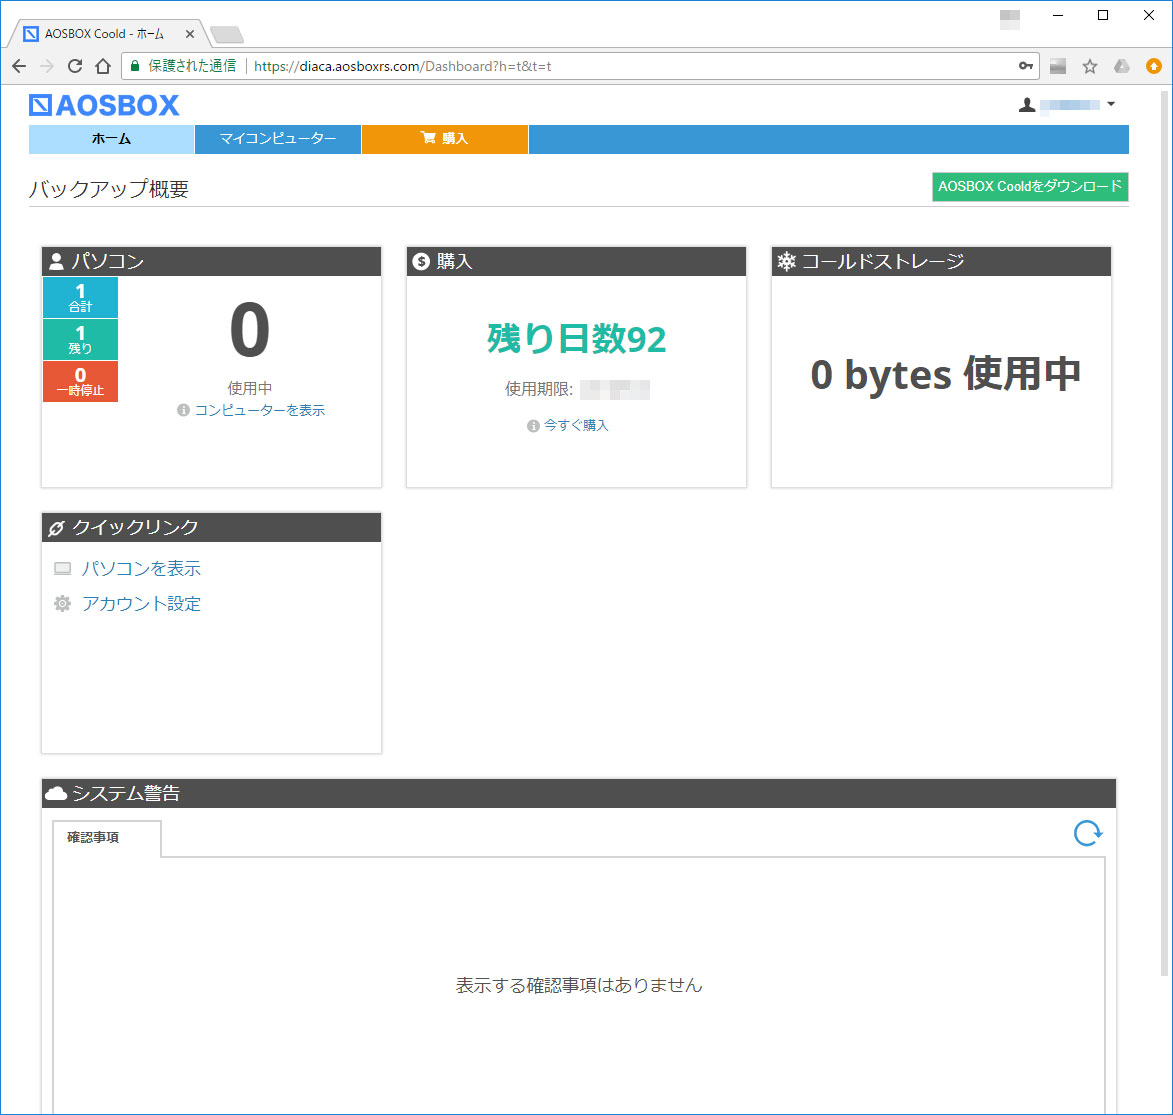Click the shopping cart icon in 購入 tab

point(428,138)
